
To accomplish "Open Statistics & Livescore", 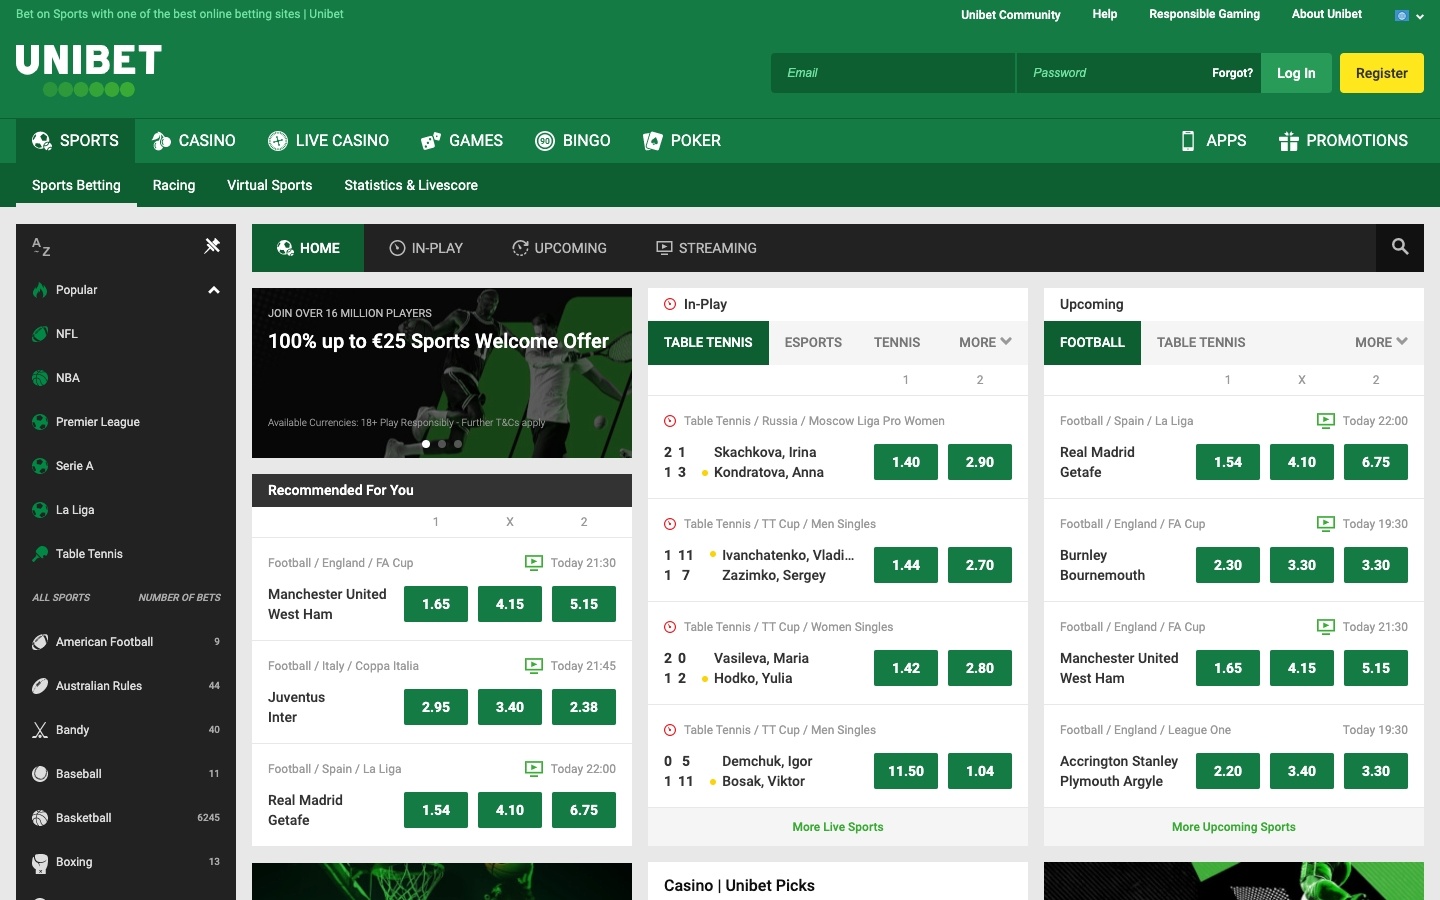I will point(411,185).
